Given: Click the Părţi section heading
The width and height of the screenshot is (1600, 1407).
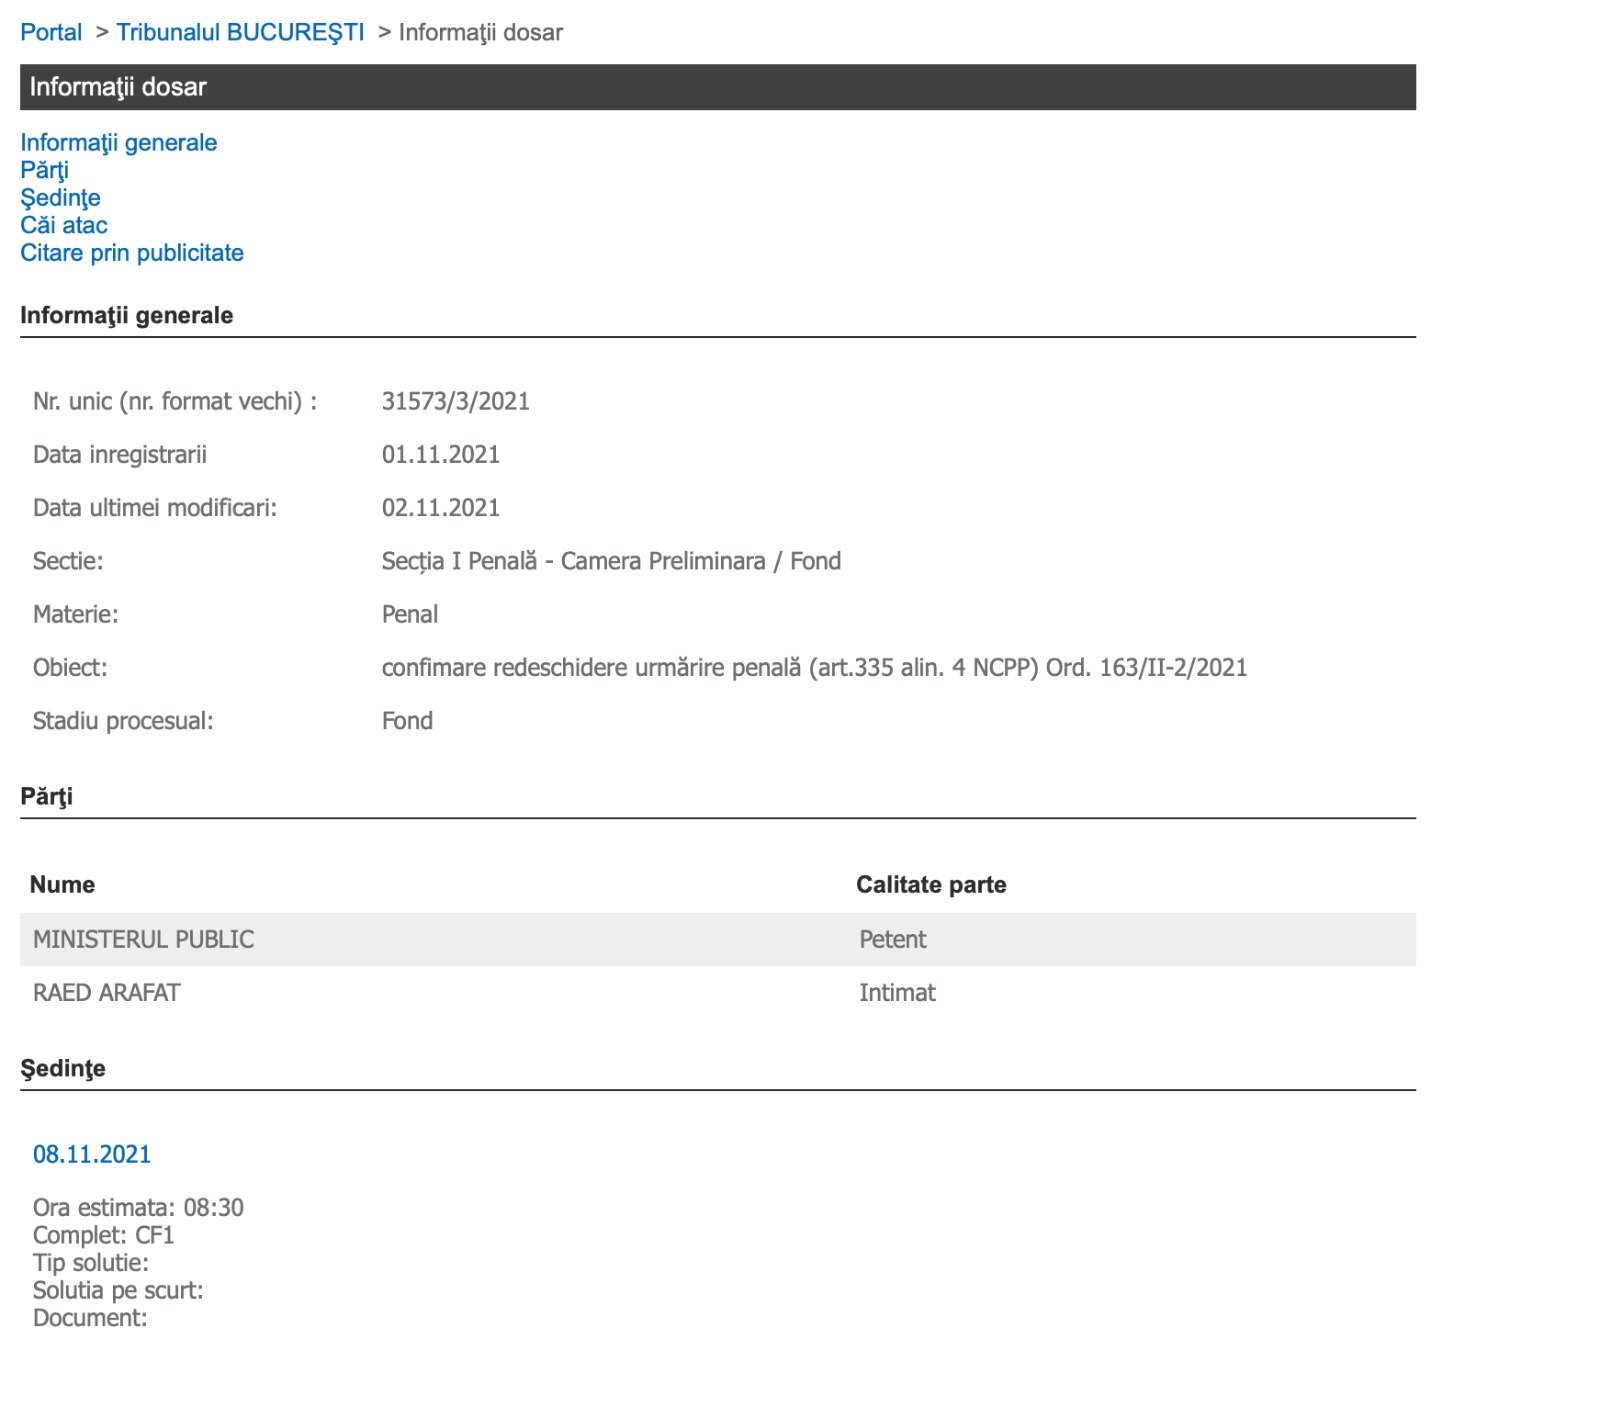Looking at the screenshot, I should click(x=47, y=796).
